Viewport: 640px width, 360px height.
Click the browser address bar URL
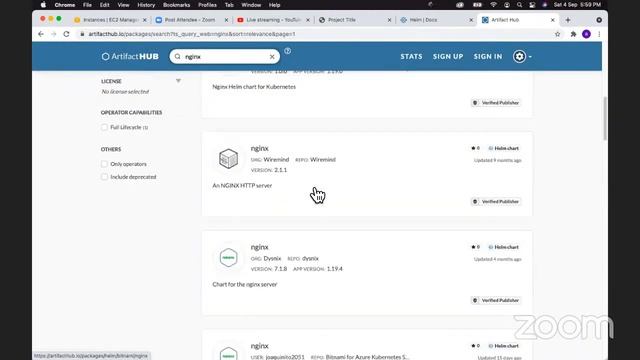(192, 34)
